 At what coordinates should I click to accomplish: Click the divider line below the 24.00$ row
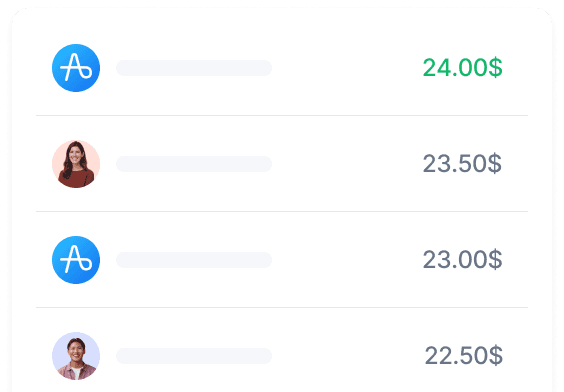click(282, 115)
